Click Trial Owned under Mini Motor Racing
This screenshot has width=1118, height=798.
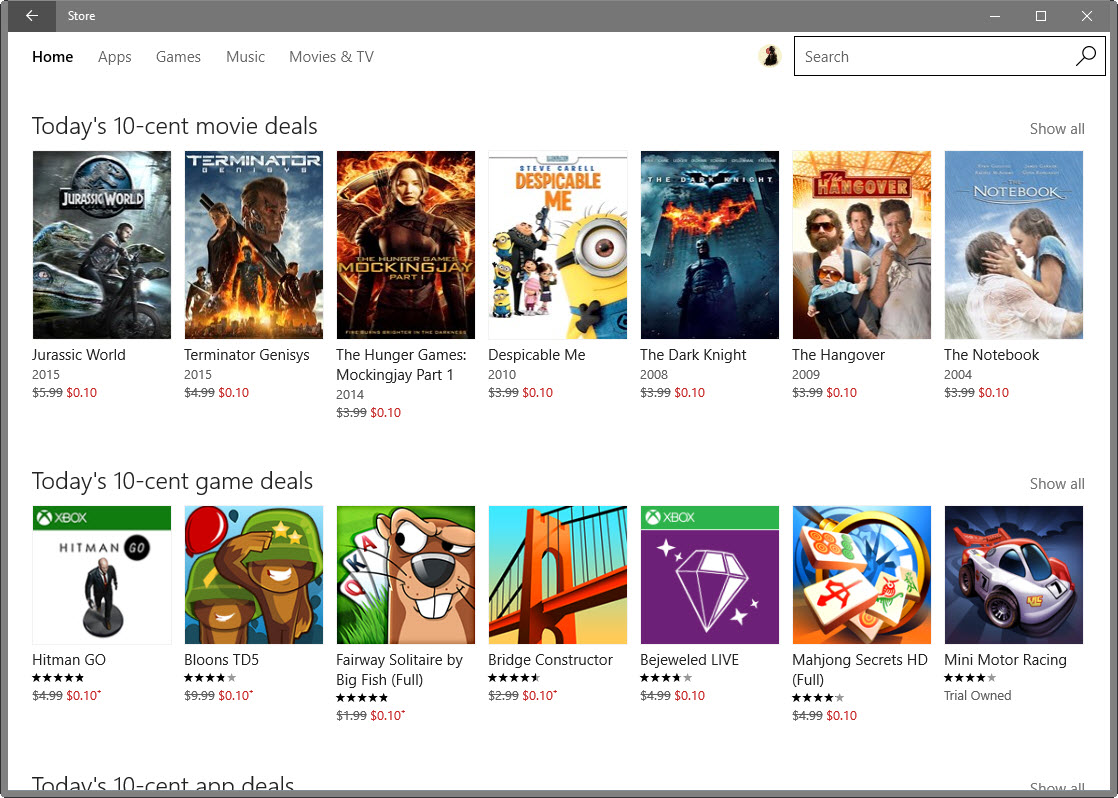point(978,695)
